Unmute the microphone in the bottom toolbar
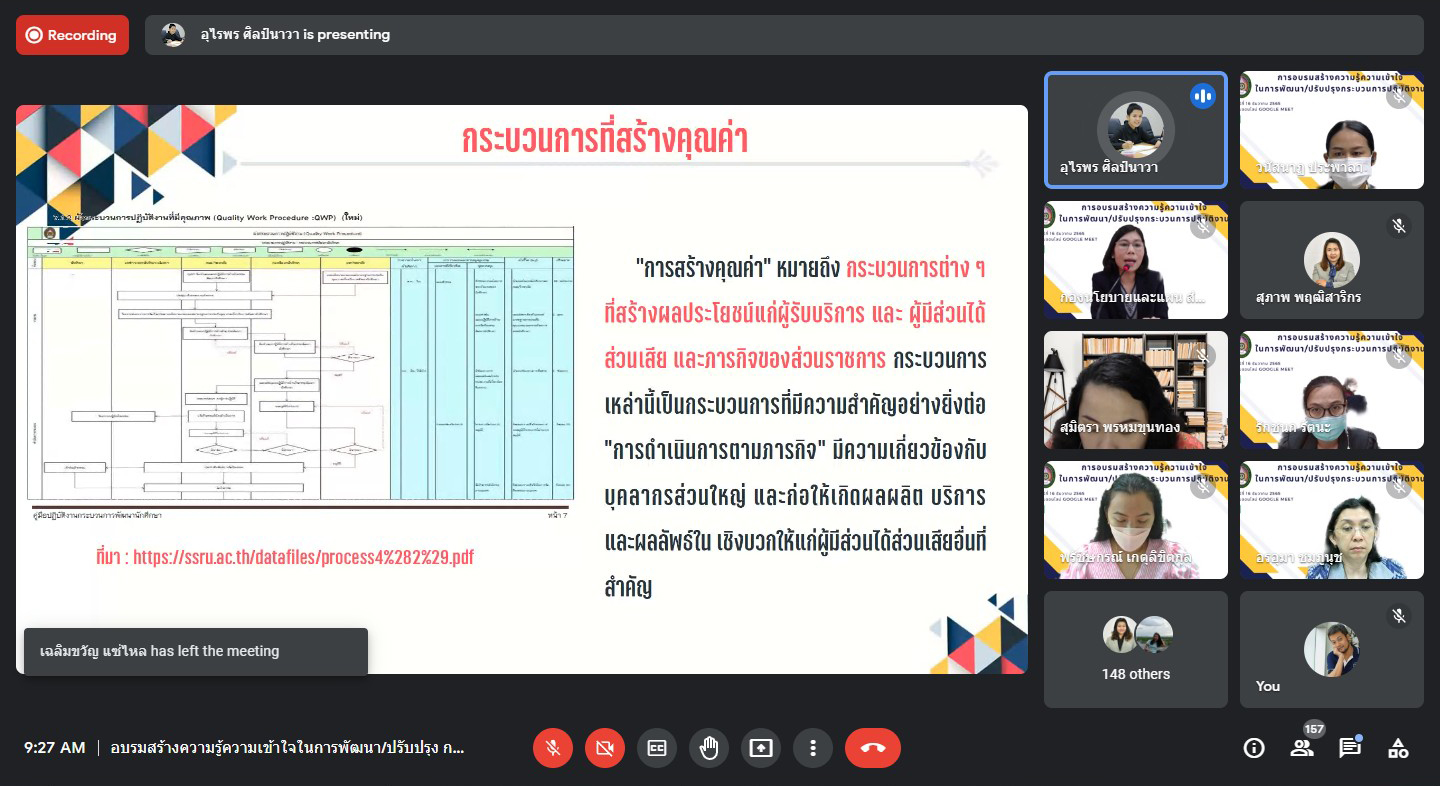Screen dimensions: 1440x786 [553, 748]
